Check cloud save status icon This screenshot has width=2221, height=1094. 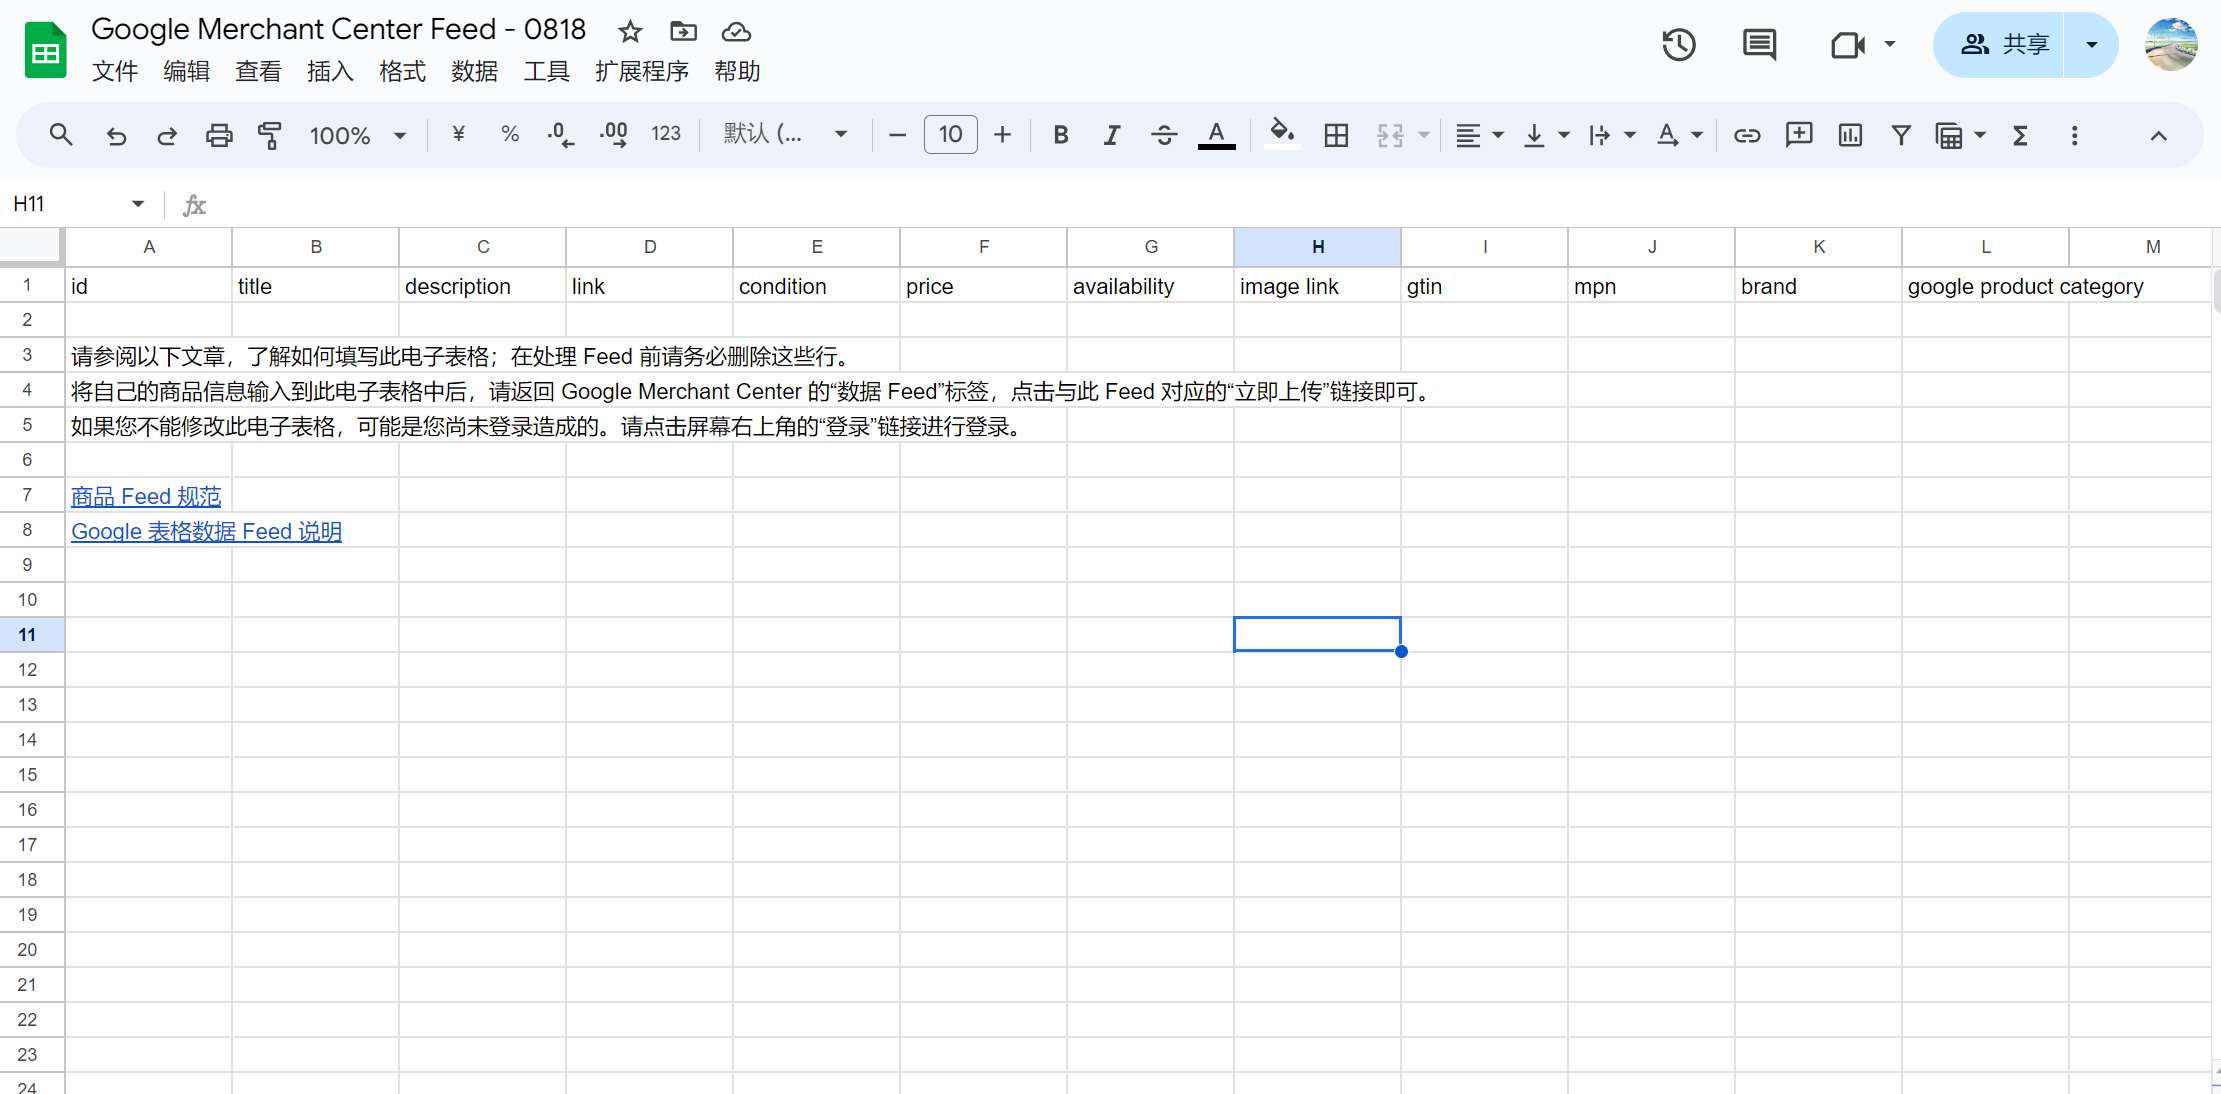click(736, 32)
